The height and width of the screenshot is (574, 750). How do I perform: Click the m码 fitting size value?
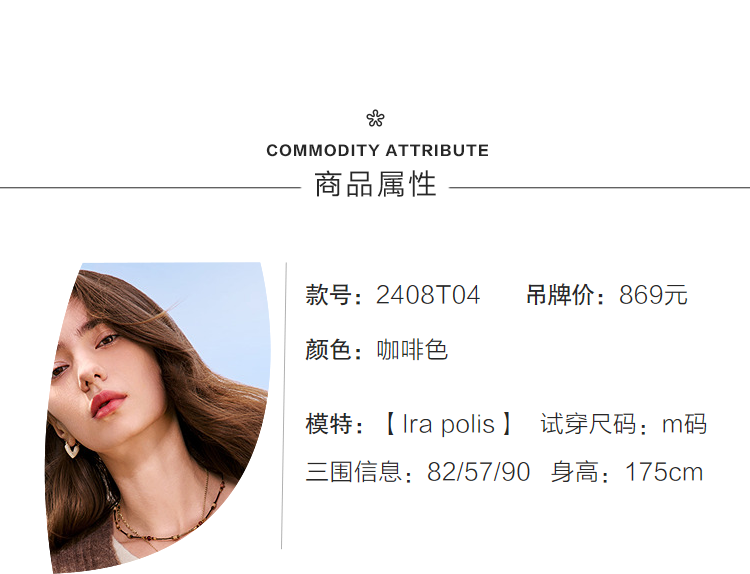point(684,424)
